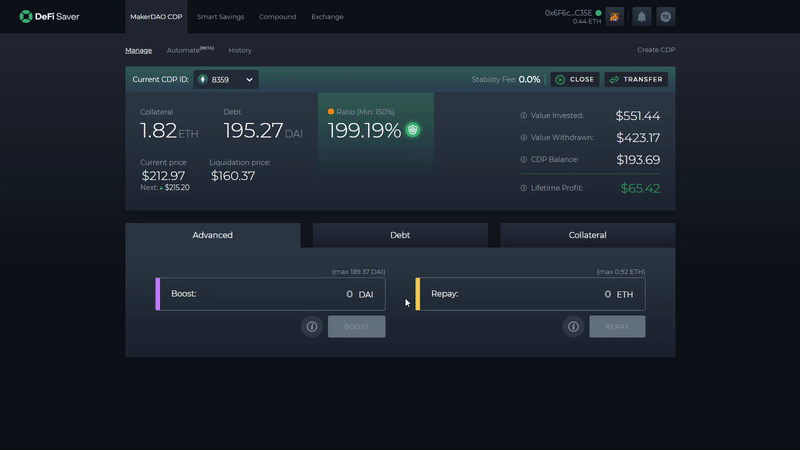
Task: Click the ETH icon in CDP selector
Action: point(203,80)
